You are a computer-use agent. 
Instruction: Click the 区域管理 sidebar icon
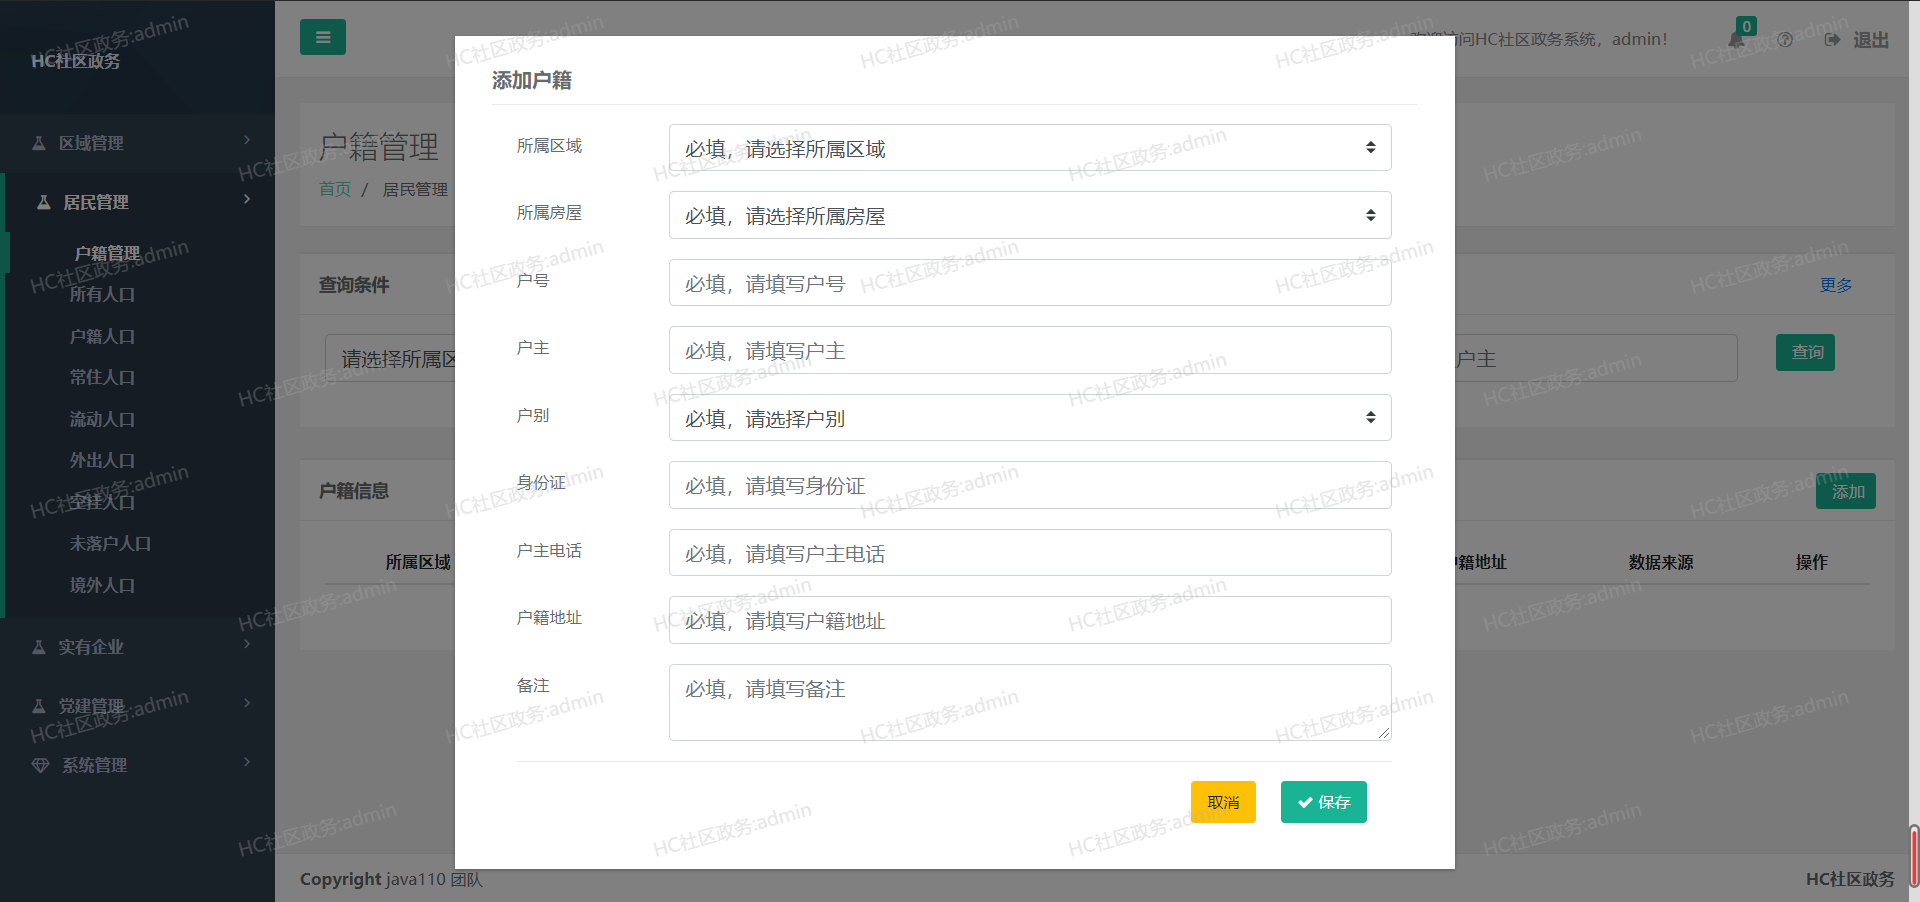point(38,143)
